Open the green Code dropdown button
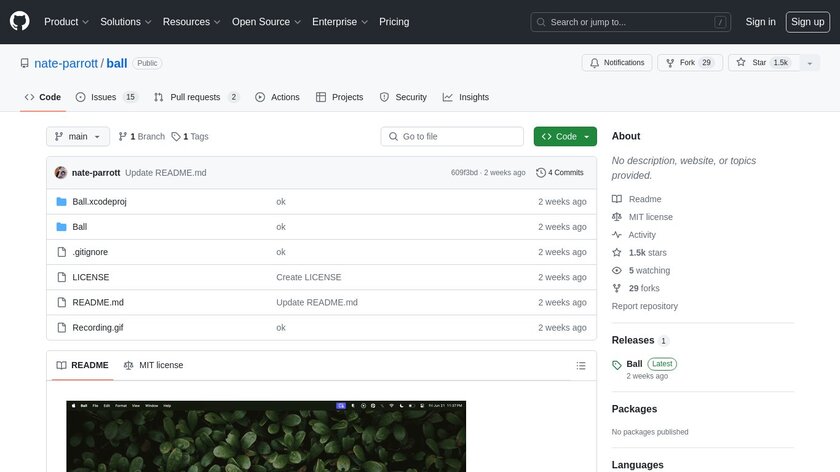Viewport: 840px width, 472px height. click(565, 136)
